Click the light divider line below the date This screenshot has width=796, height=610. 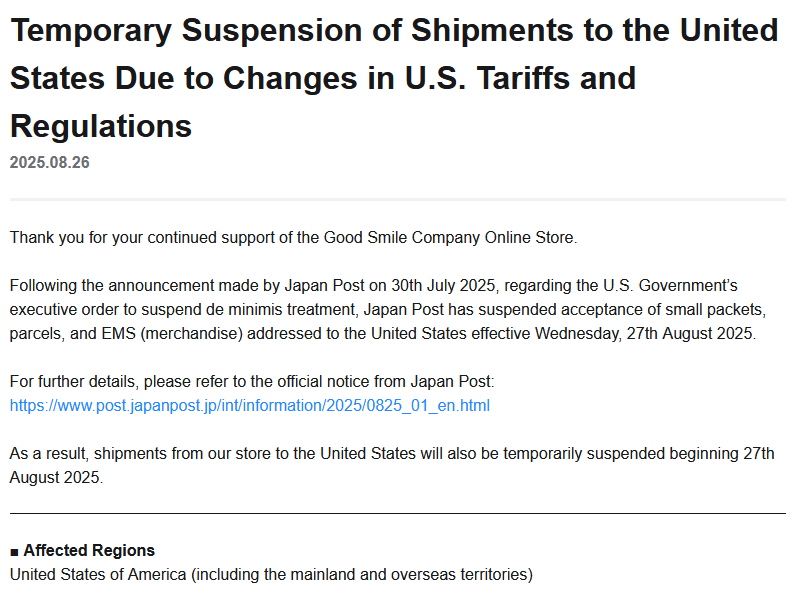(398, 200)
